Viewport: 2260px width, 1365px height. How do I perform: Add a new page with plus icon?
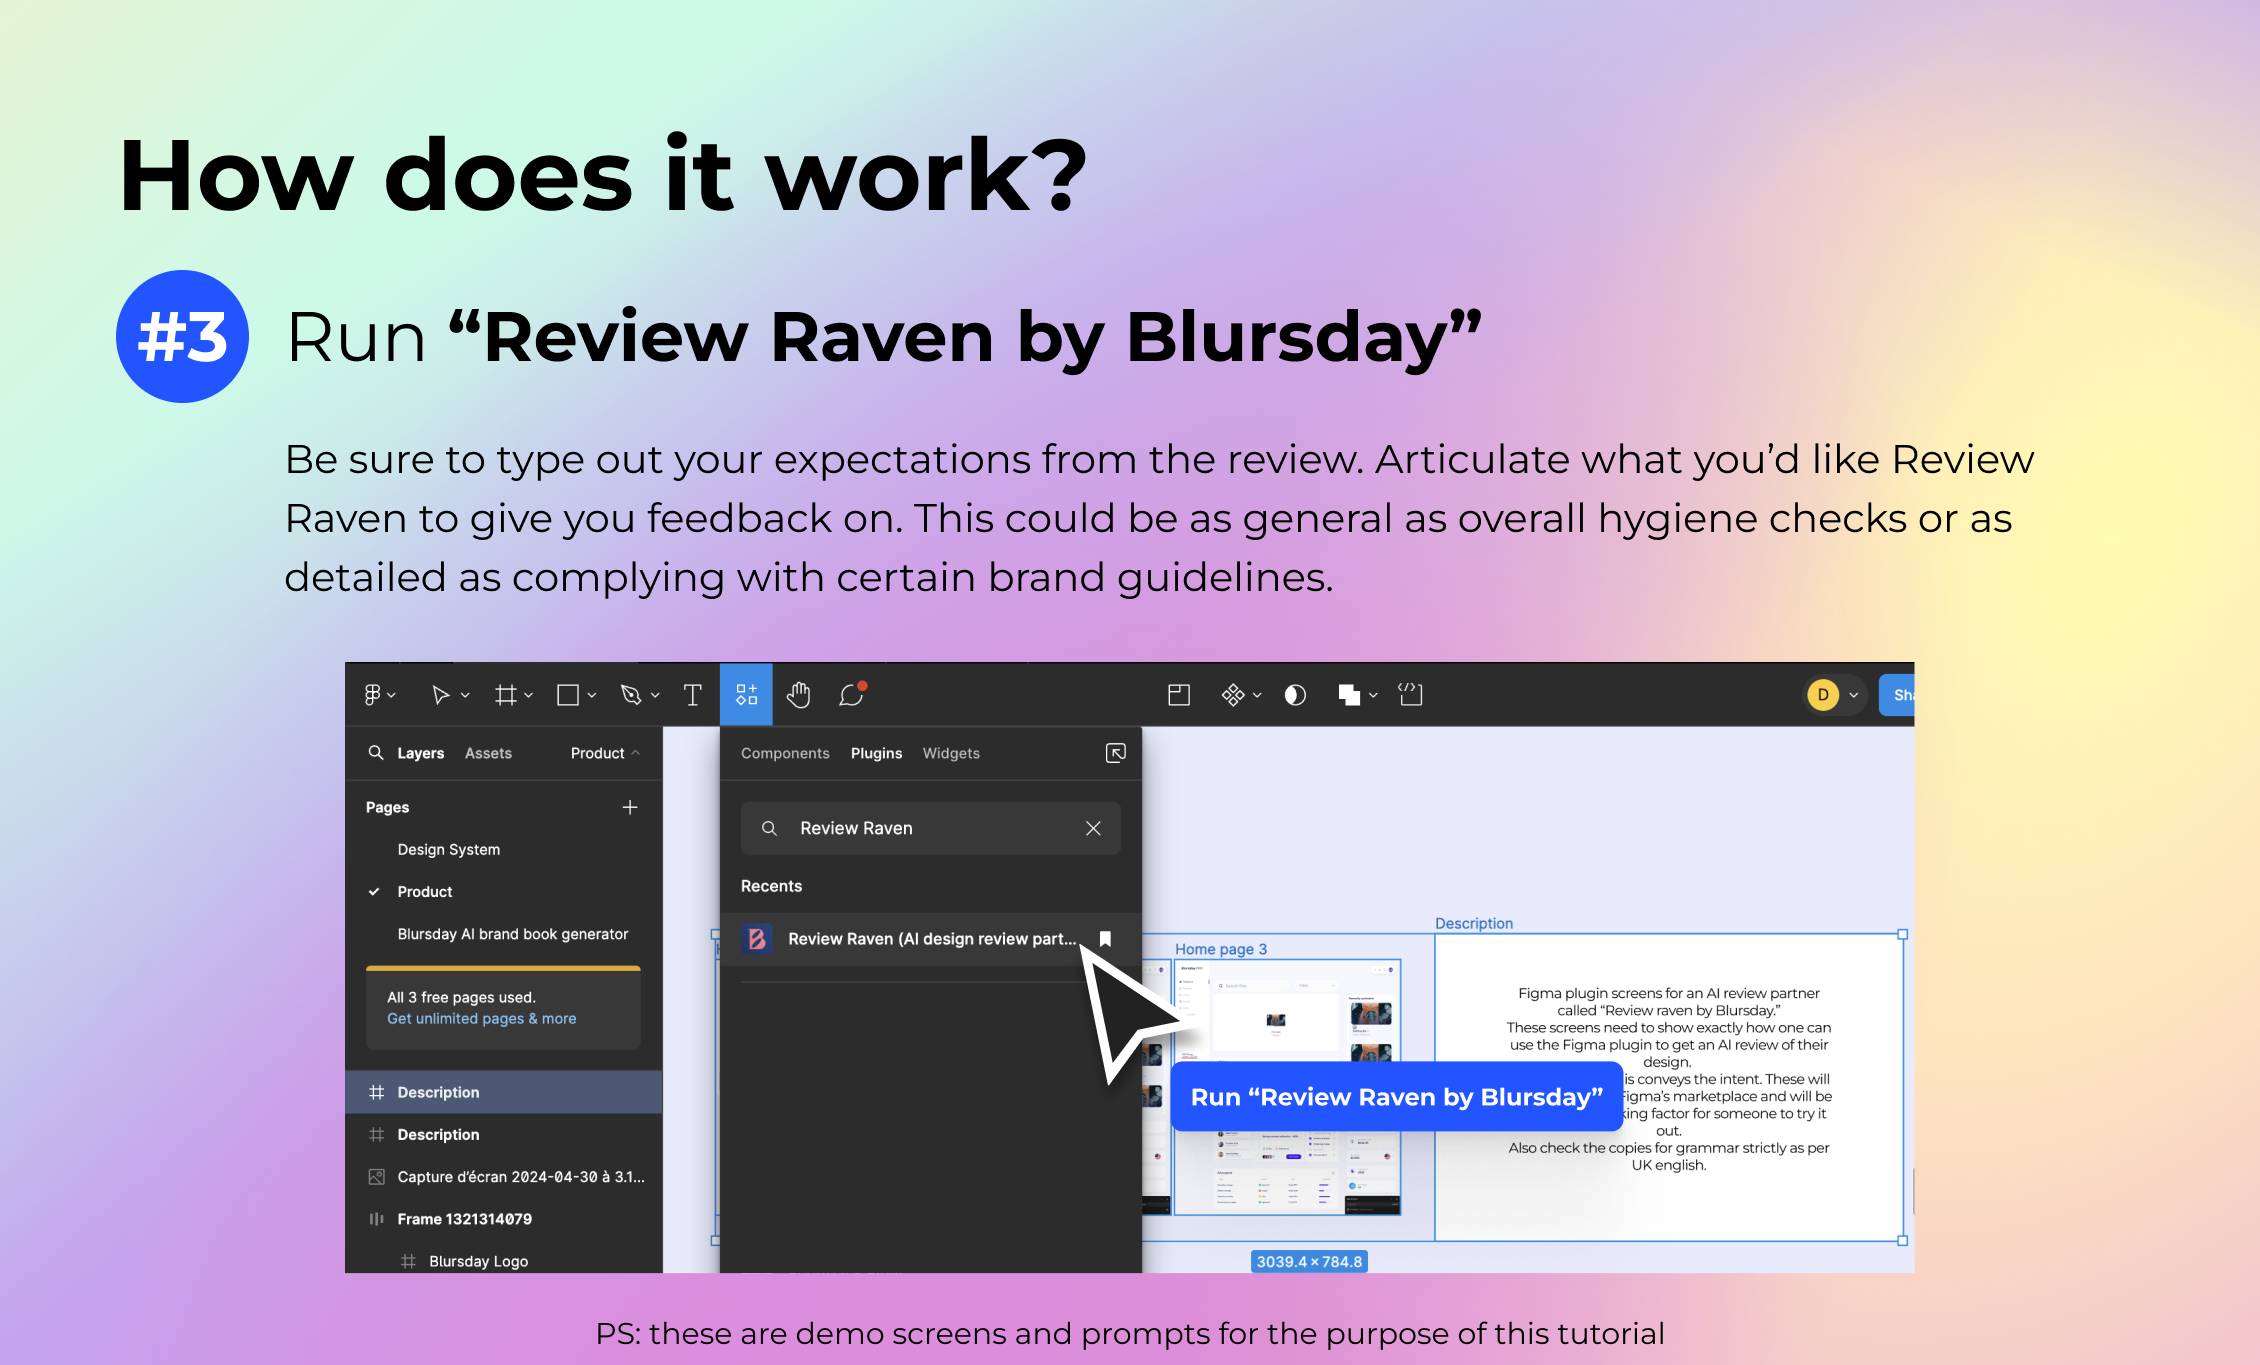[630, 807]
